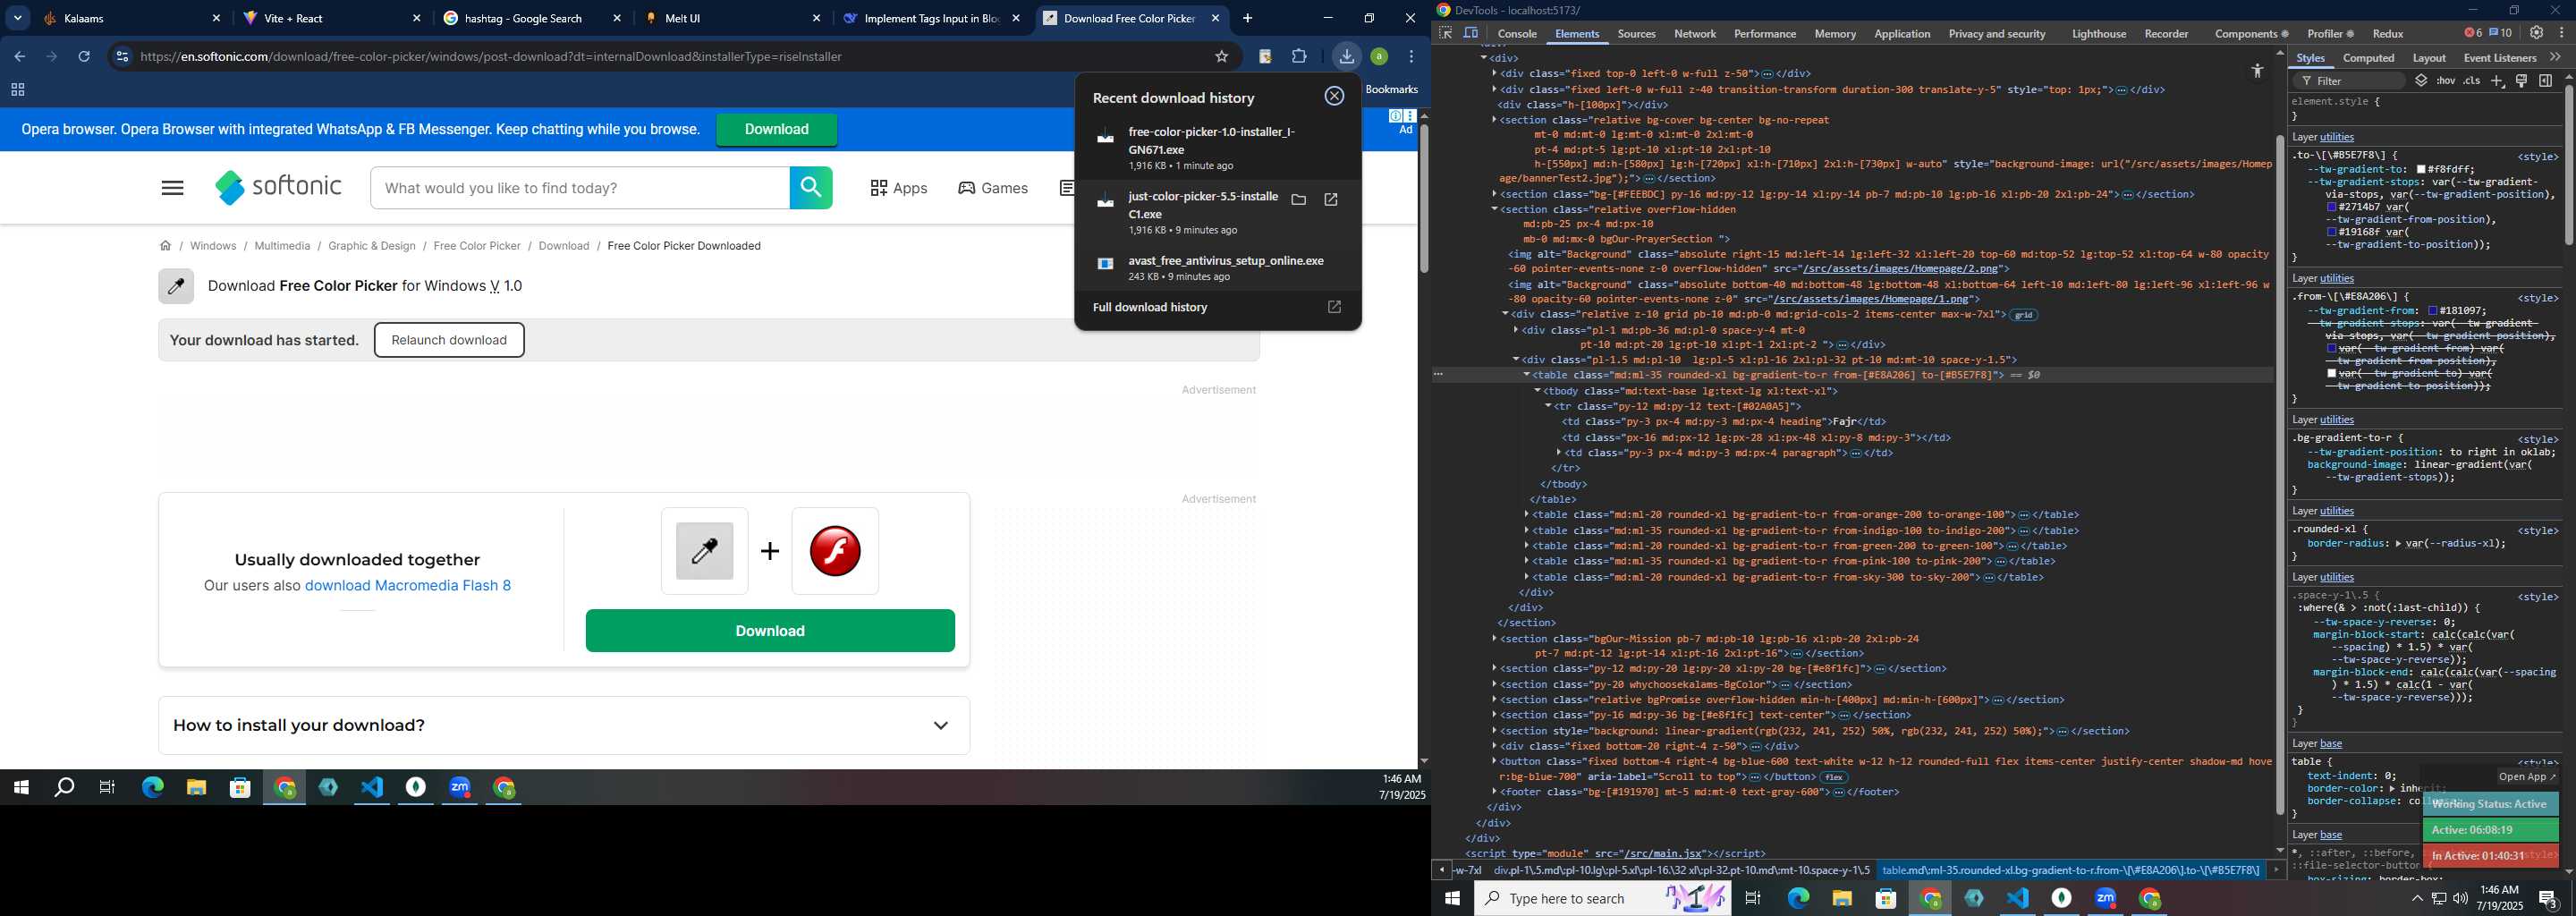Click the Relaunch download button
2576x916 pixels.
tap(449, 340)
